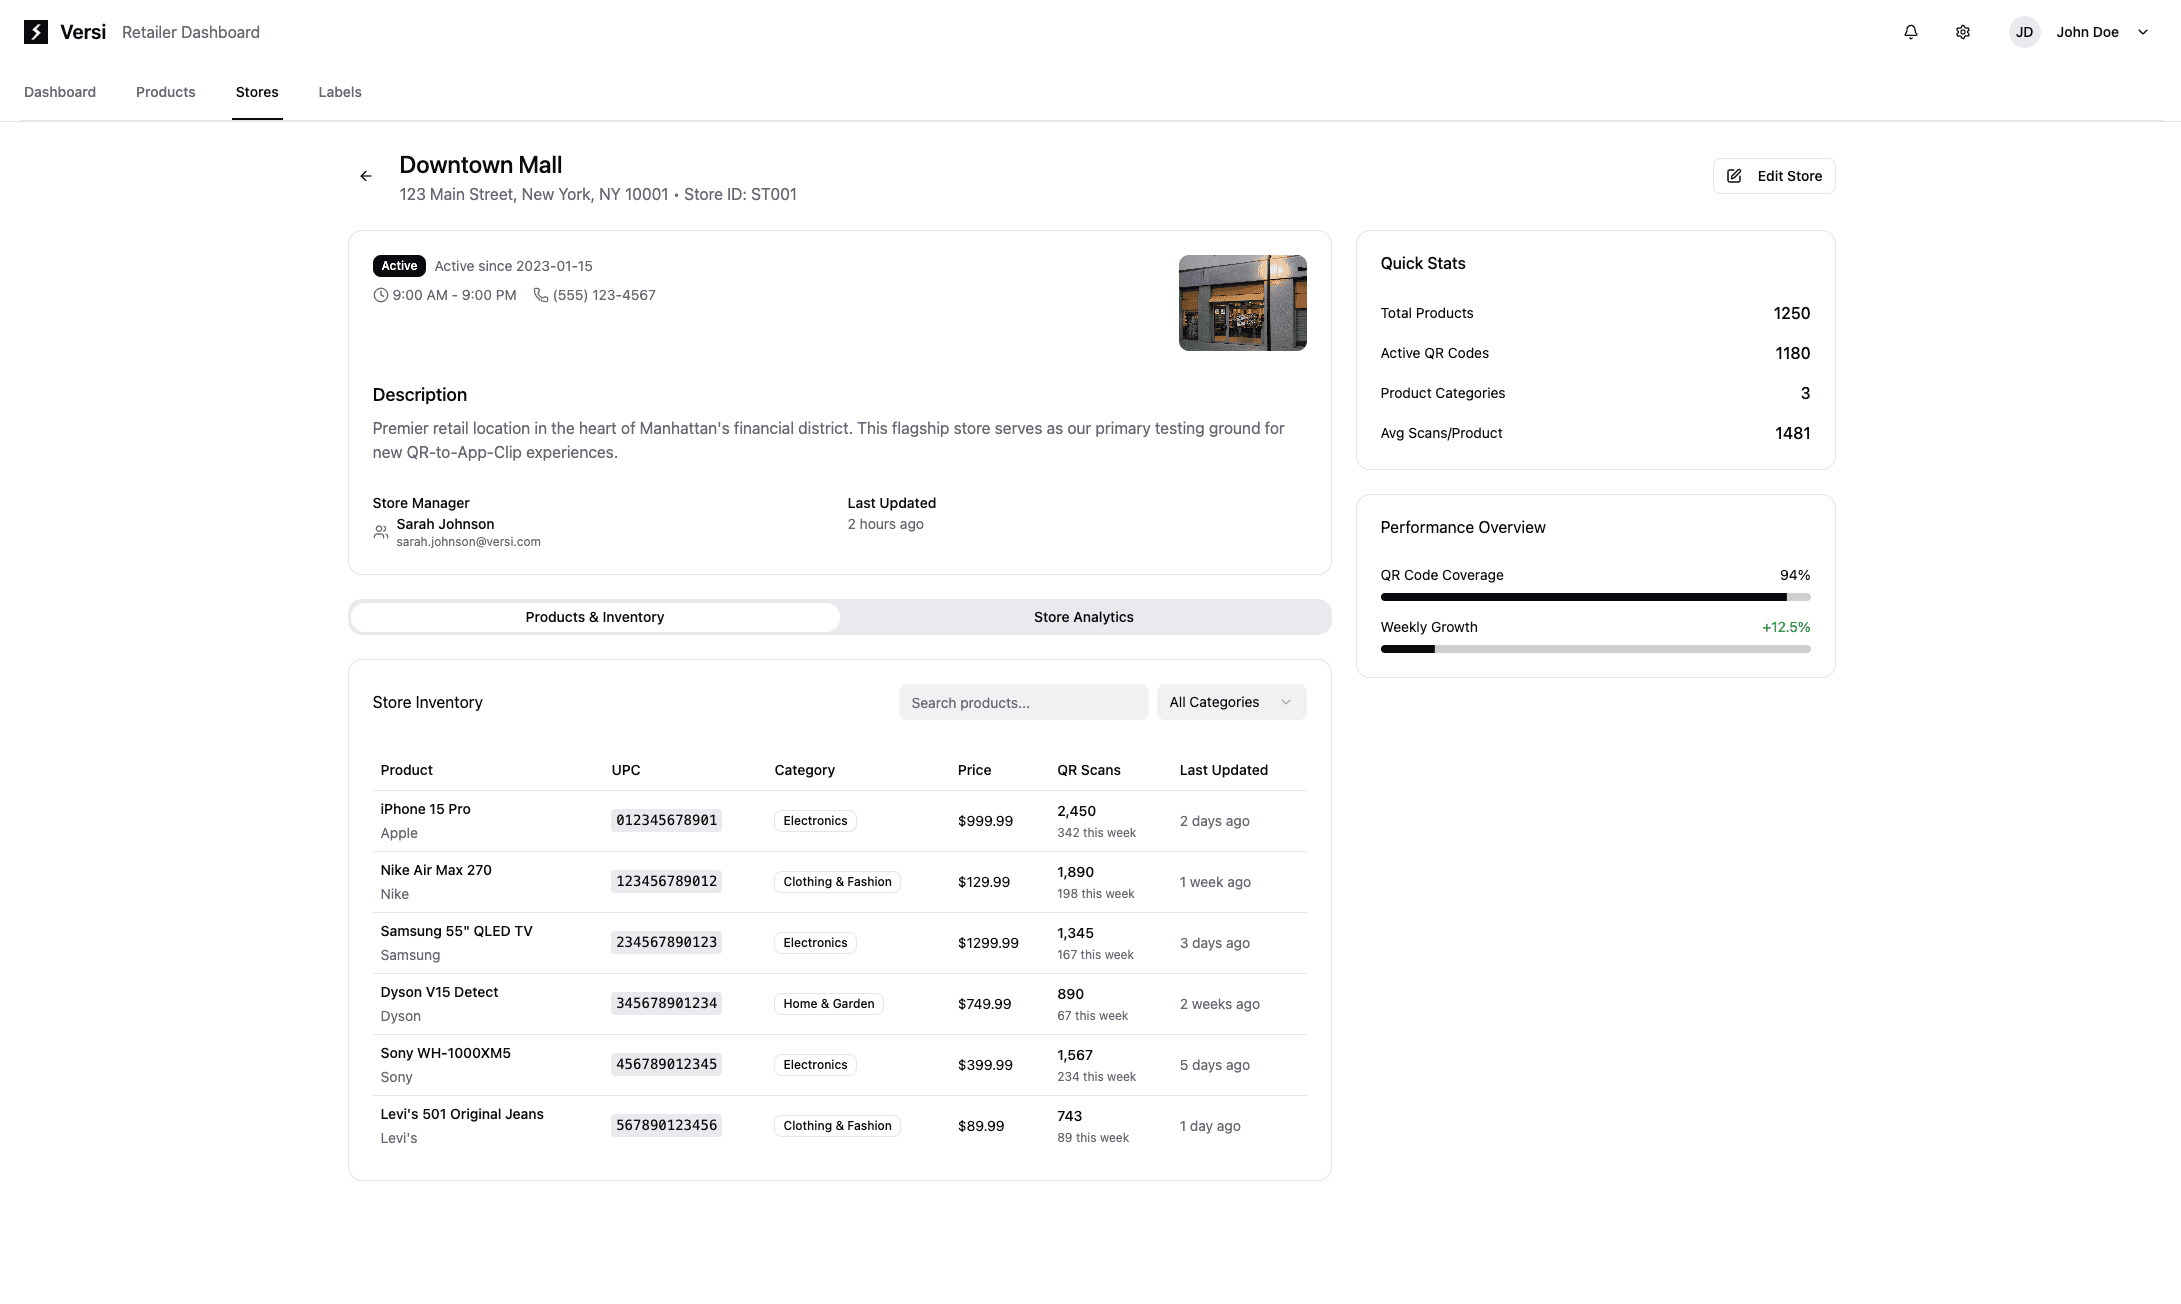Go back using the left arrow
Screen dimensions: 2181x1304
366,176
